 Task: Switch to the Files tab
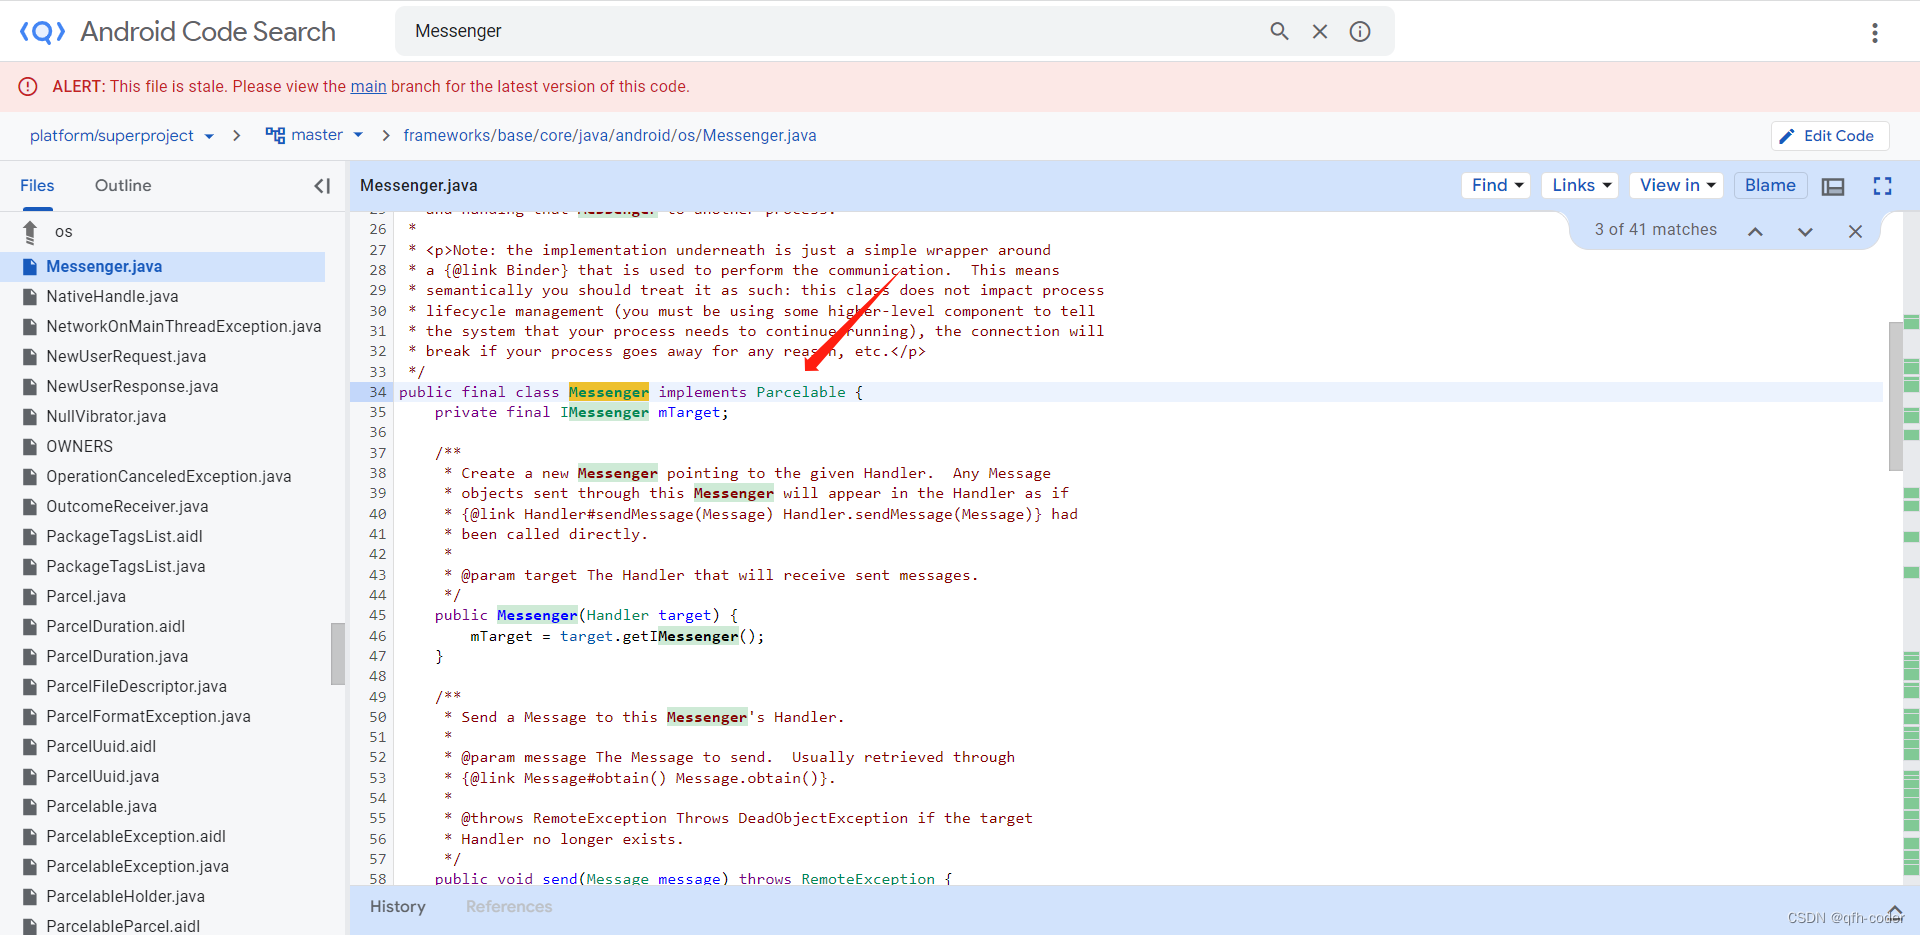(x=37, y=186)
